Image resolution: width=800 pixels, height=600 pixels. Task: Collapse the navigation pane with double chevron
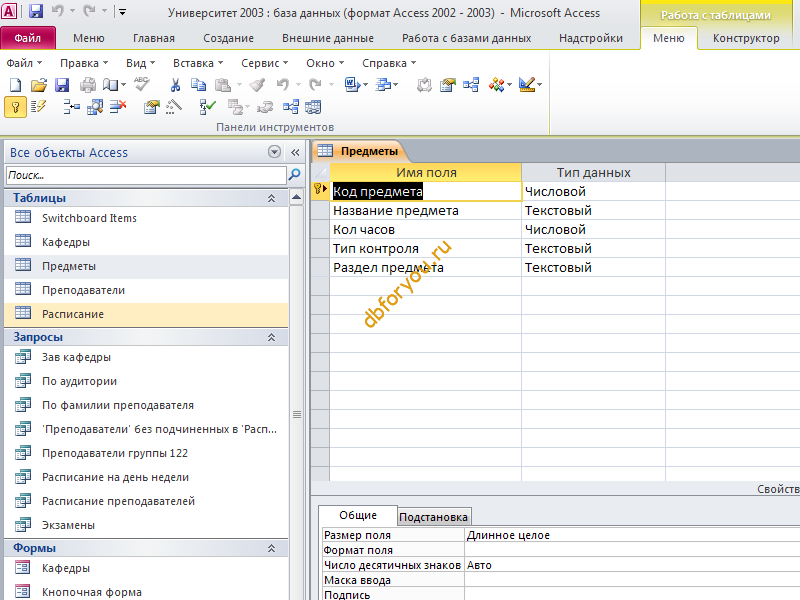295,152
